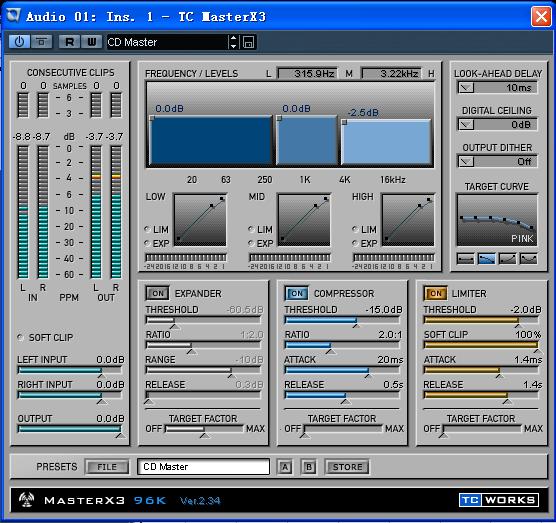Click the CD Master preset name field
Viewport: 556px width, 523px height.
coord(204,467)
